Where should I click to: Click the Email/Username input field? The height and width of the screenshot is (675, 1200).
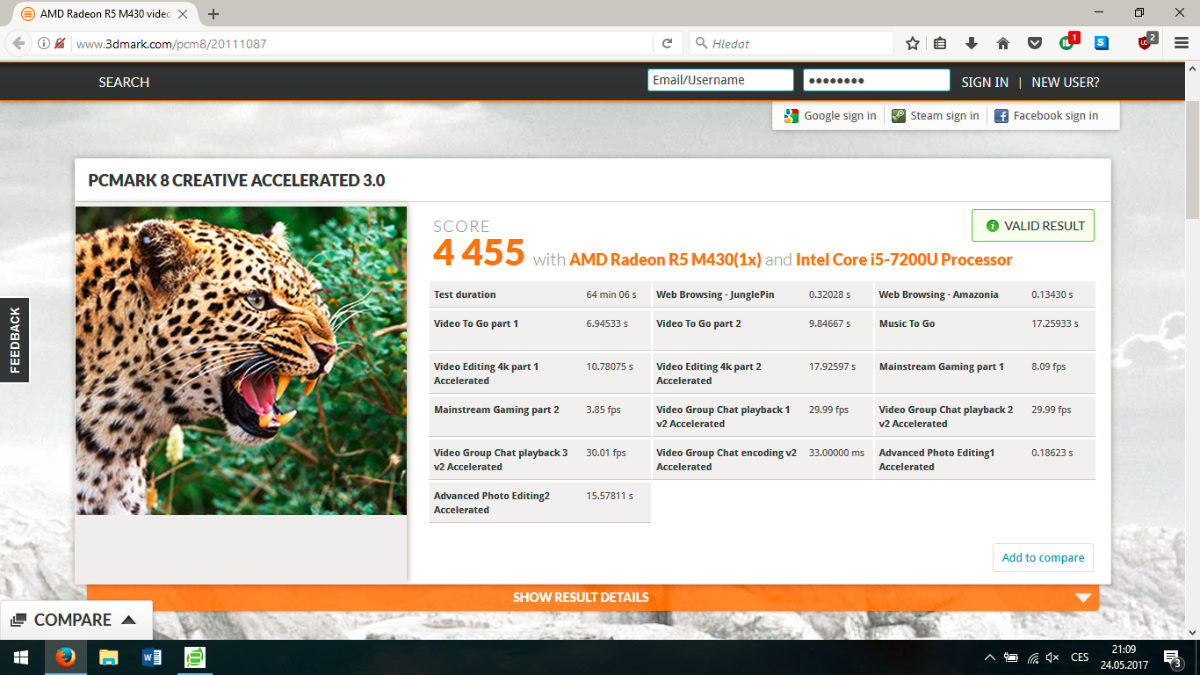(720, 80)
